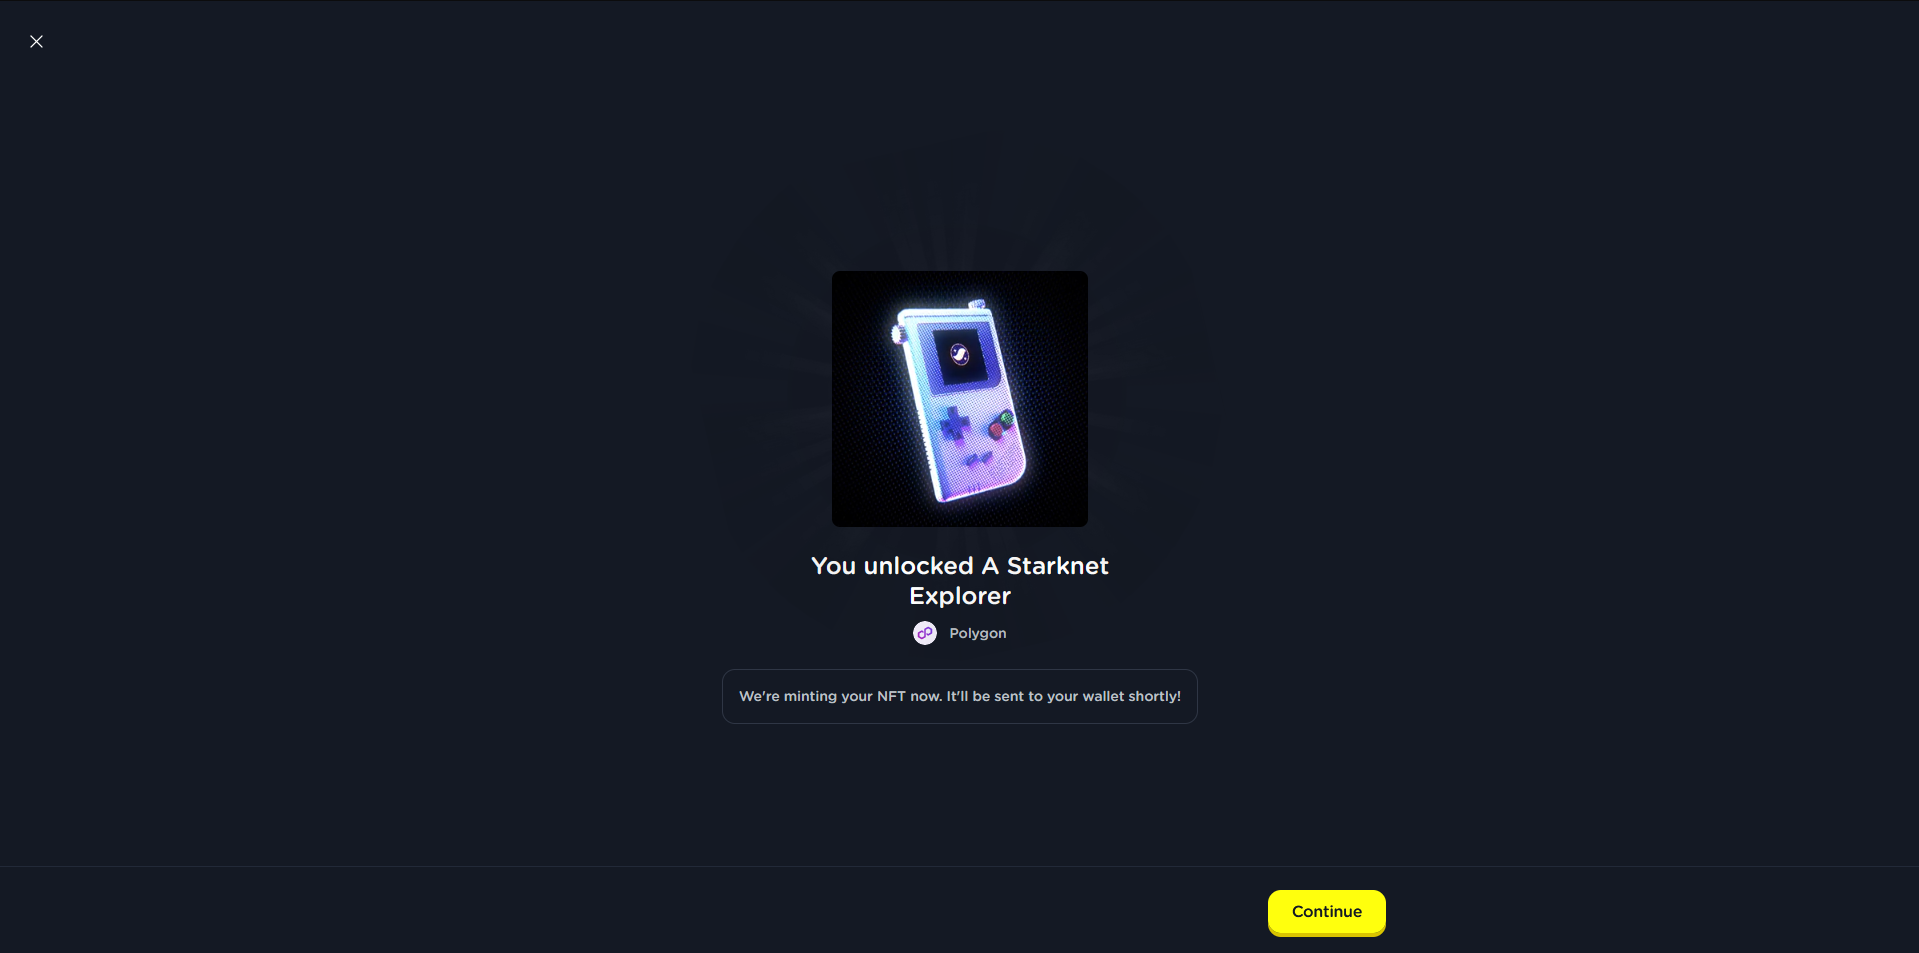Screen dimensions: 1919x953
Task: Click the word "Explorer" in the heading
Action: [959, 596]
